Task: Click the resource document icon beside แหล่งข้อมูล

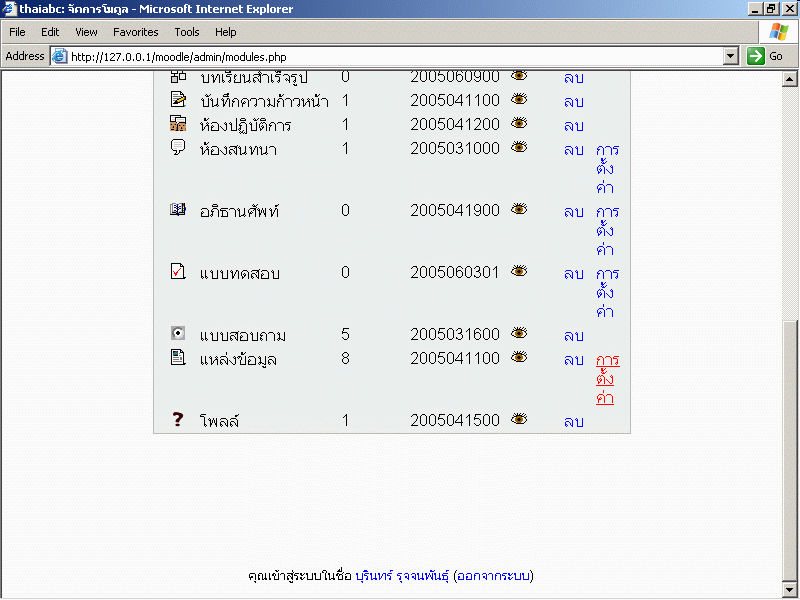Action: [x=178, y=357]
